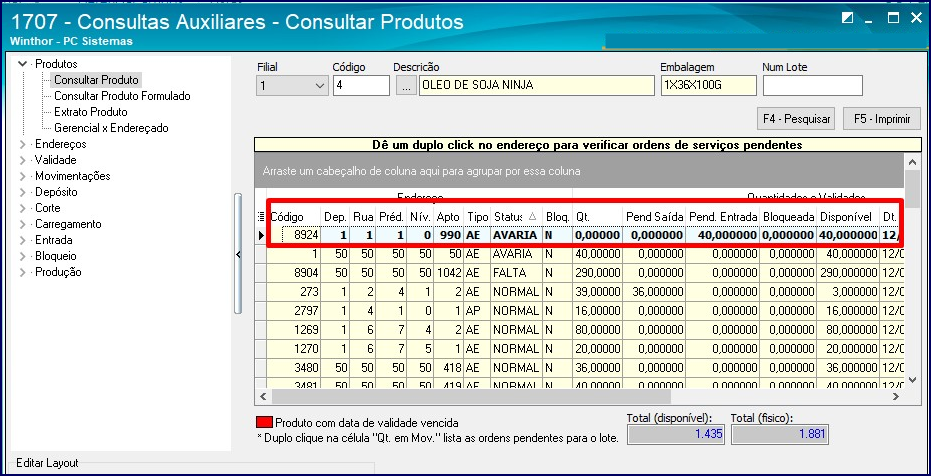Viewport: 931px width, 476px height.
Task: Select row with código 8904
Action: click(x=579, y=272)
